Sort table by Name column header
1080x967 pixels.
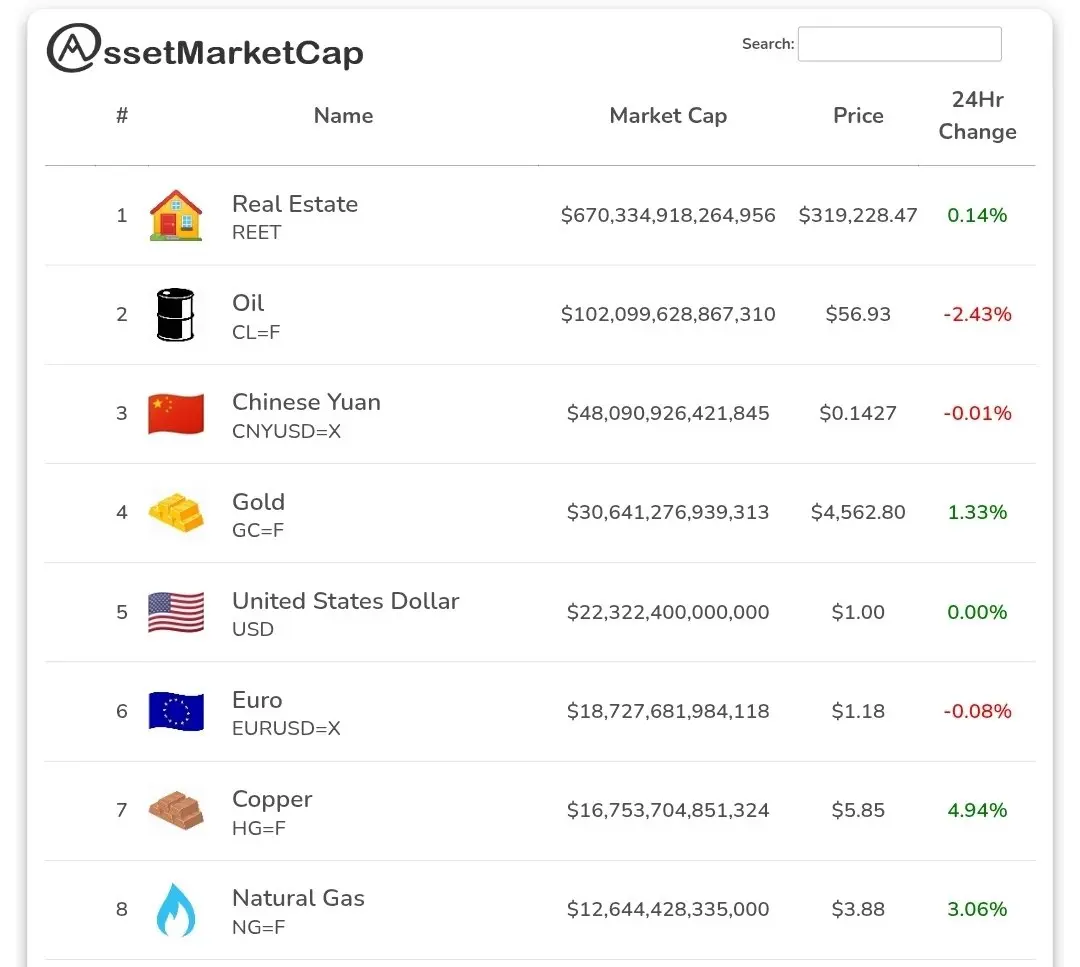tap(343, 116)
